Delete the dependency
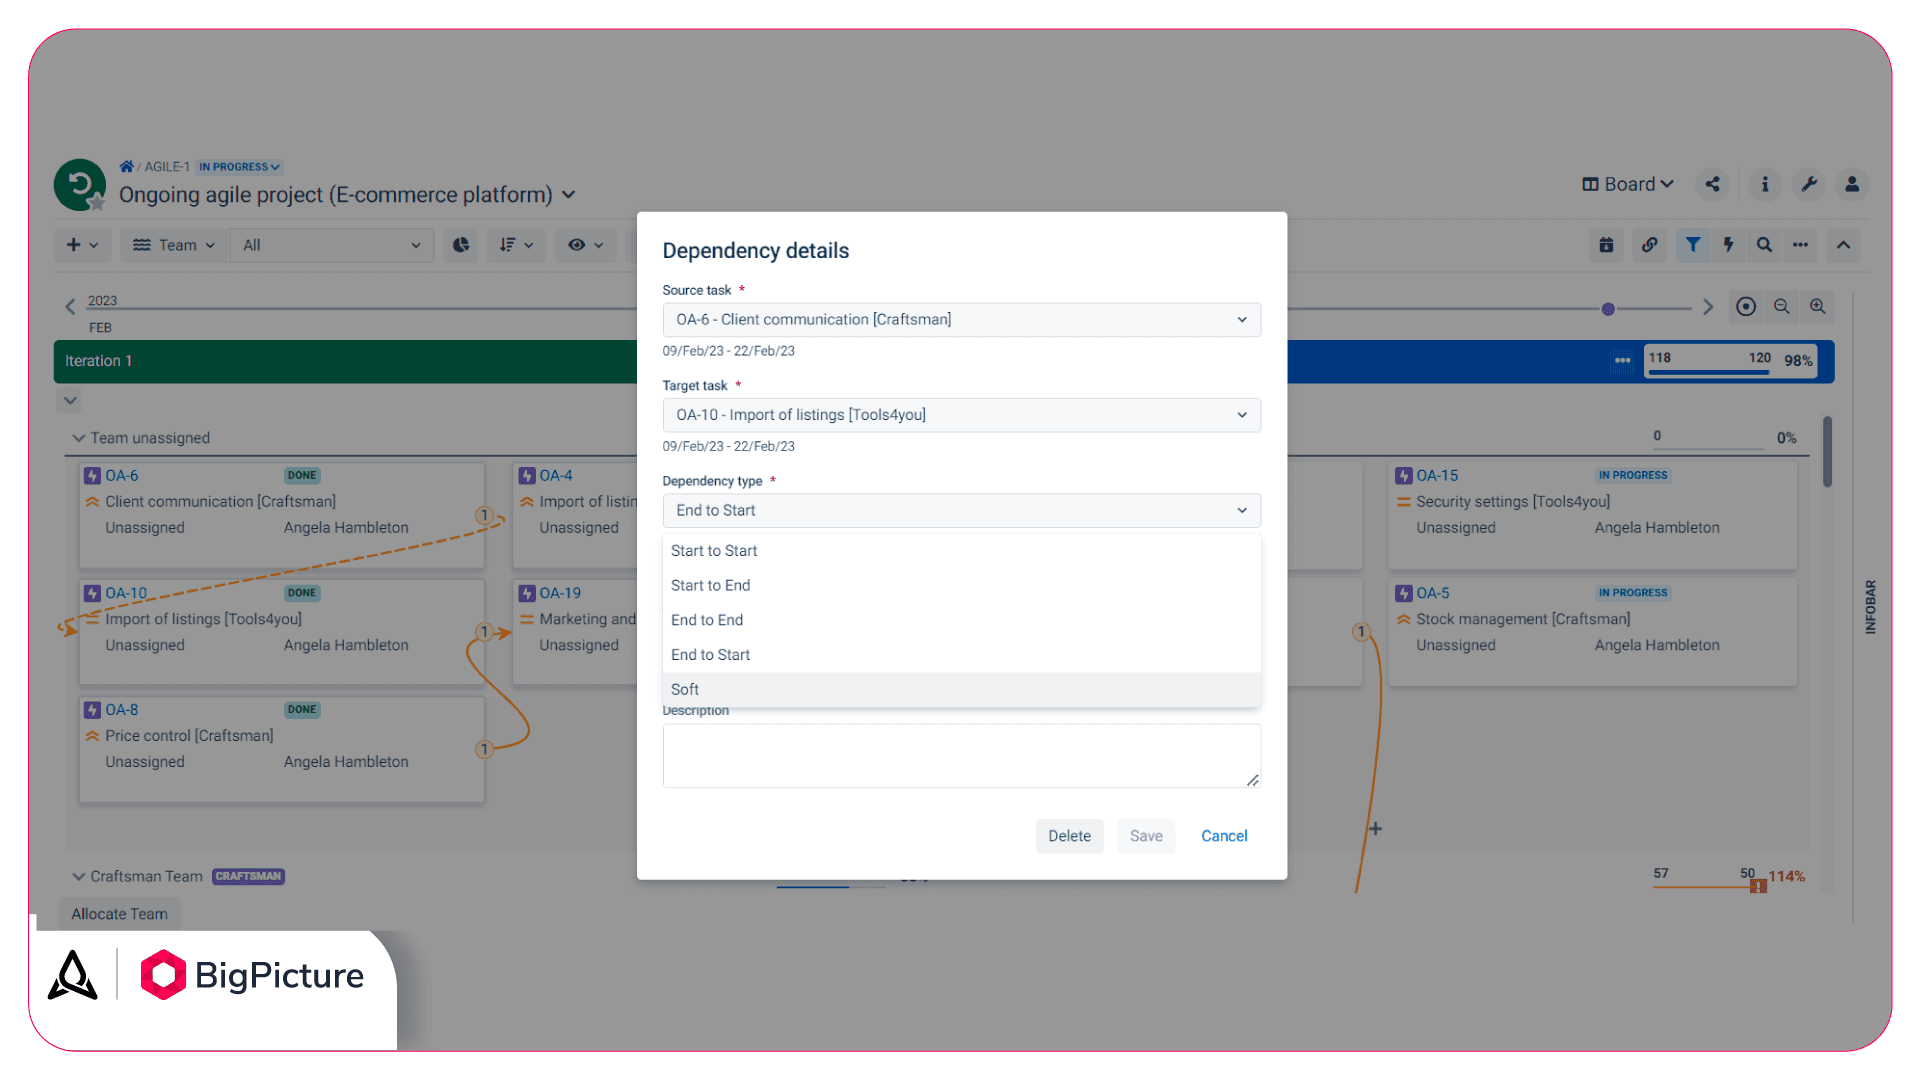 pos(1069,836)
